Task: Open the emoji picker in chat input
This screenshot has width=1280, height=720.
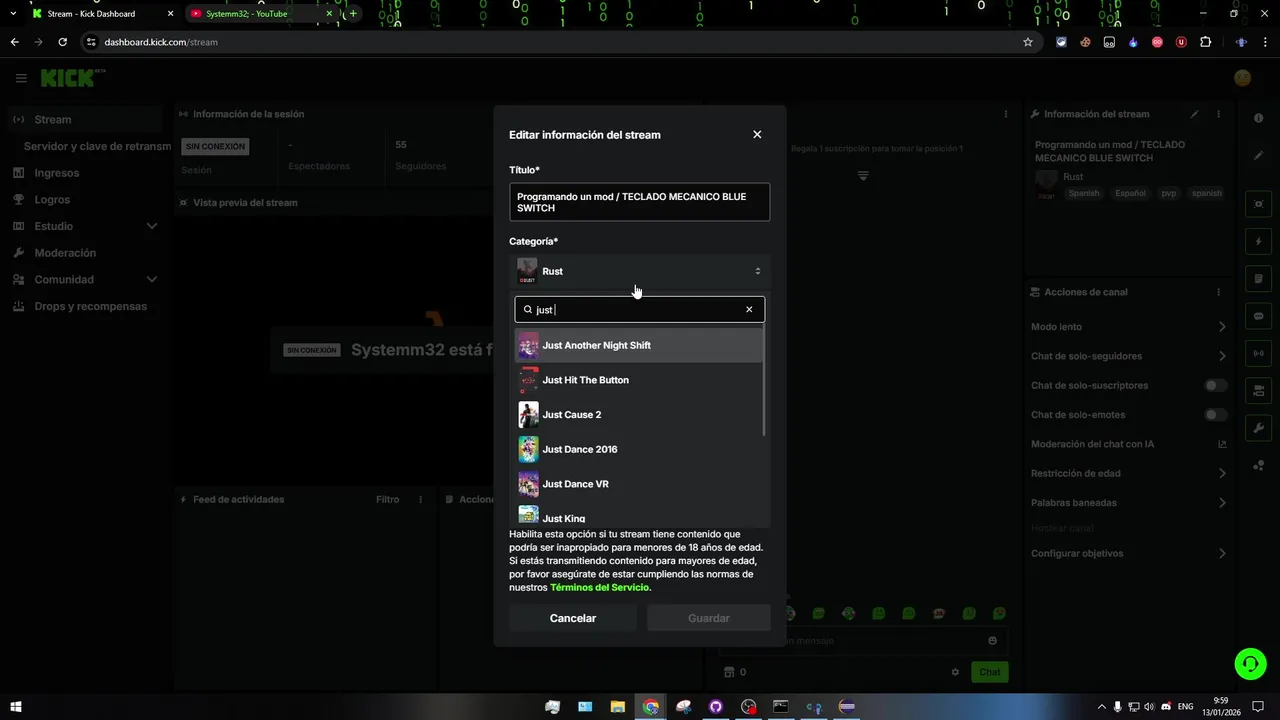Action: (992, 641)
